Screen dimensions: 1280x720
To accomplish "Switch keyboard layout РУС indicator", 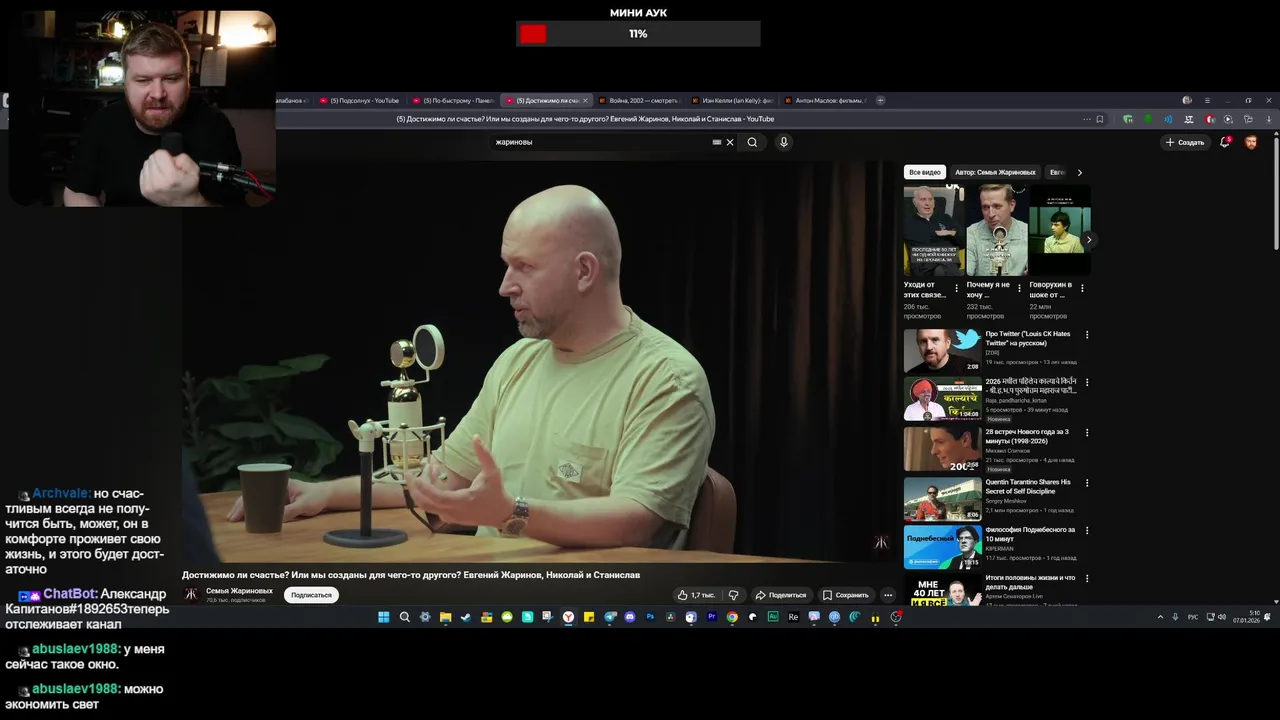I will tap(1192, 617).
